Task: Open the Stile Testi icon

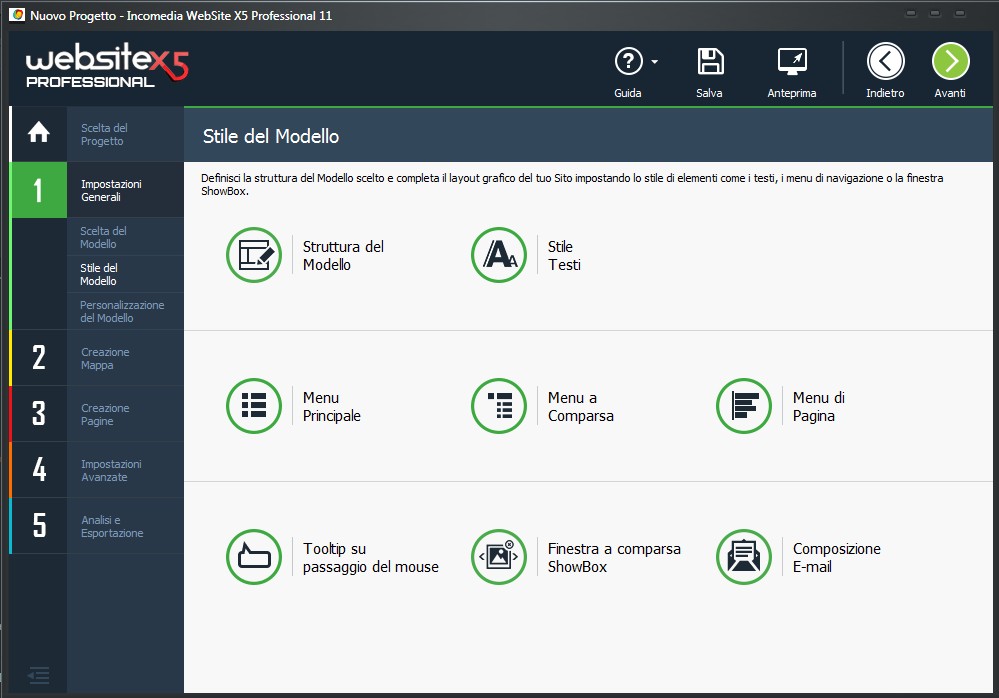Action: tap(499, 255)
